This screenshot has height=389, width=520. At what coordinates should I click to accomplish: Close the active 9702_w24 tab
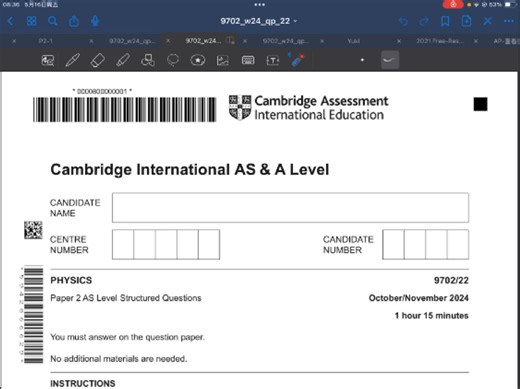tap(168, 41)
